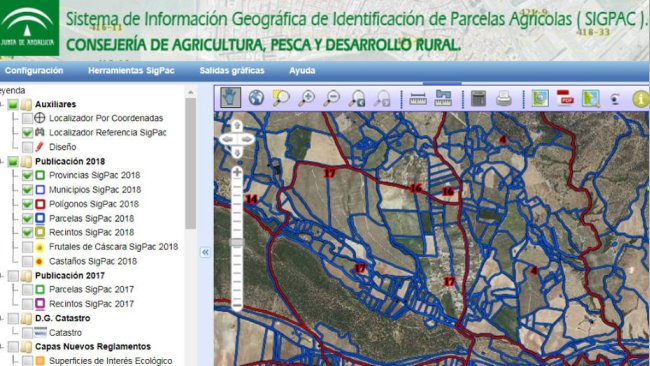
Task: Uncheck Parcelas SigPac 2018 layer
Action: (x=27, y=218)
